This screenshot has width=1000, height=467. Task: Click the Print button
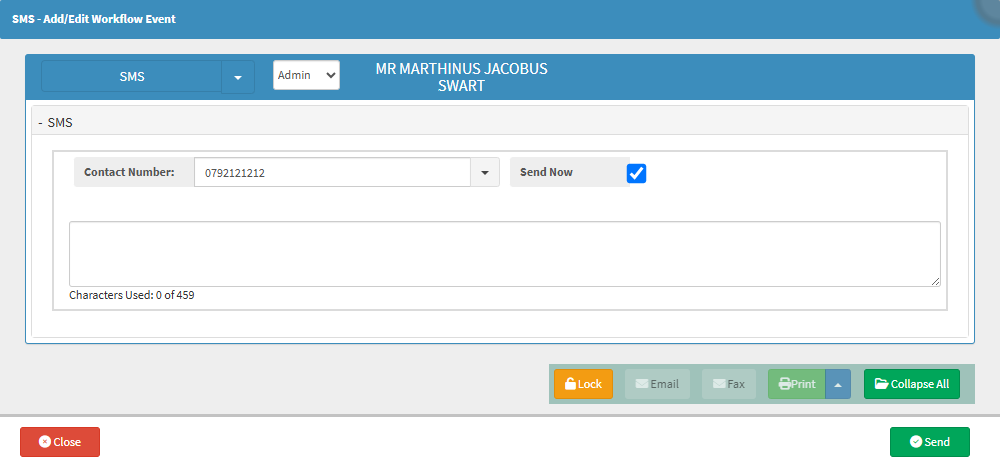(x=797, y=384)
